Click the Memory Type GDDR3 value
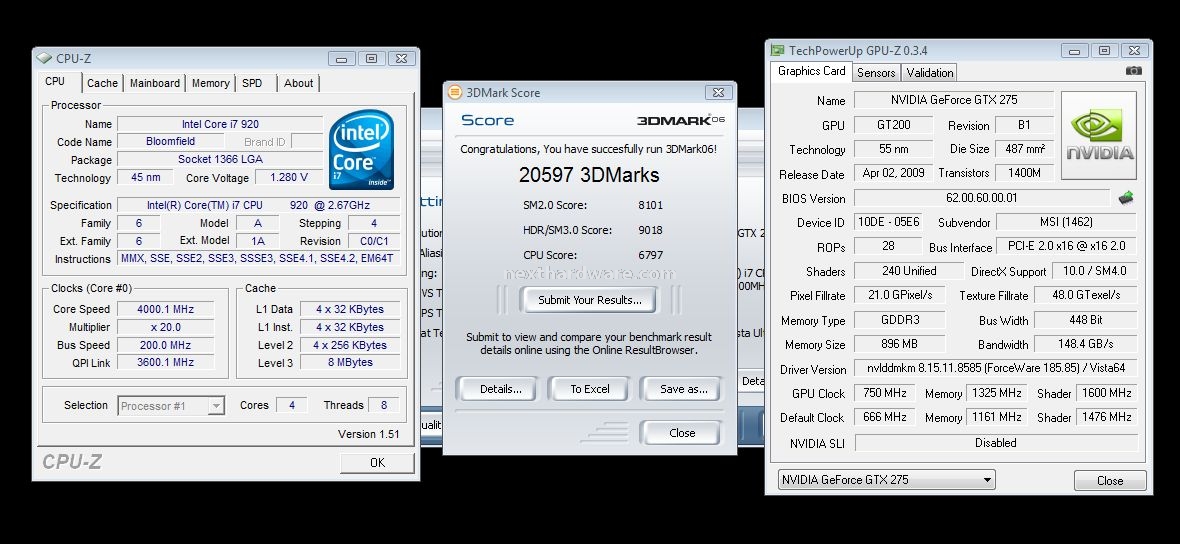This screenshot has width=1180, height=544. coord(899,320)
